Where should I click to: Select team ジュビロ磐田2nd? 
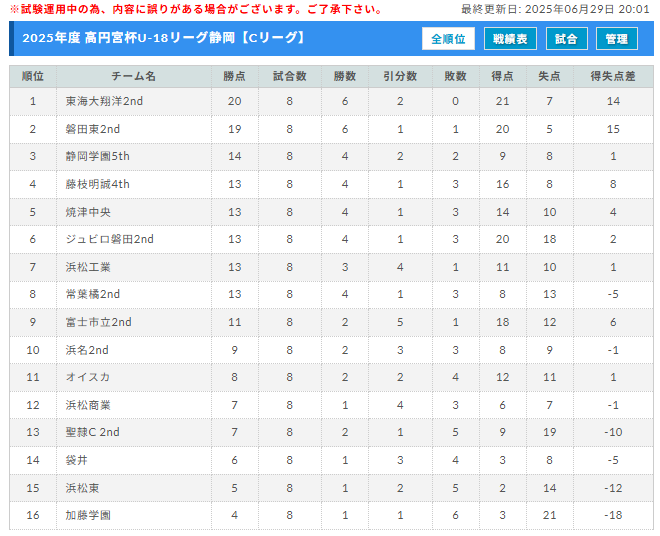click(x=109, y=239)
